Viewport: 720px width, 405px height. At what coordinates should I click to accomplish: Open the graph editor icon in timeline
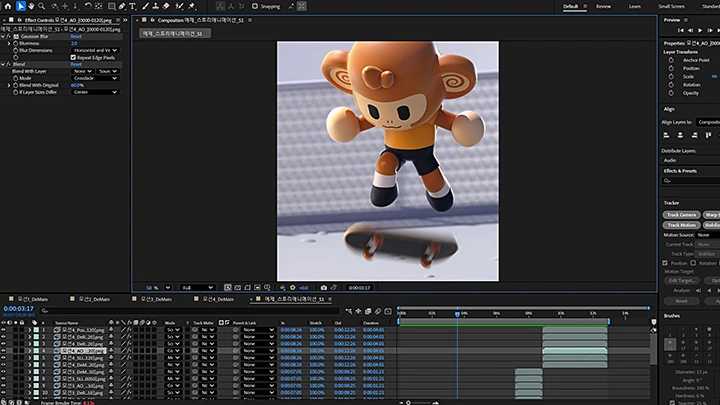tap(388, 311)
